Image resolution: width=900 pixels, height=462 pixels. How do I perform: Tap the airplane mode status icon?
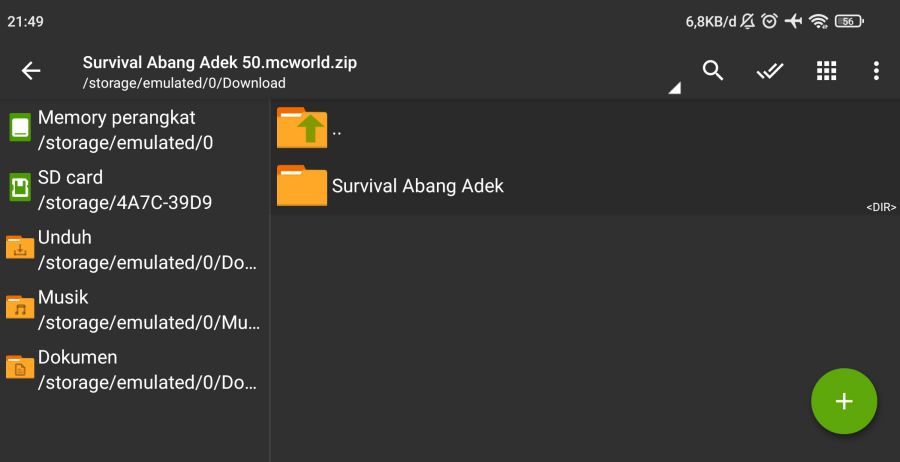793,22
